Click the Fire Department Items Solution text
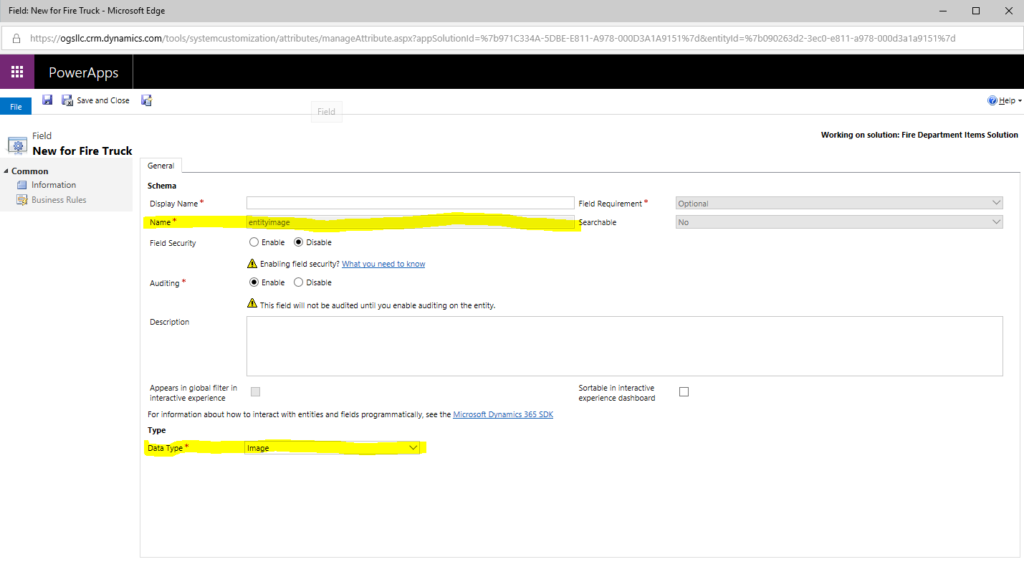 [959, 135]
